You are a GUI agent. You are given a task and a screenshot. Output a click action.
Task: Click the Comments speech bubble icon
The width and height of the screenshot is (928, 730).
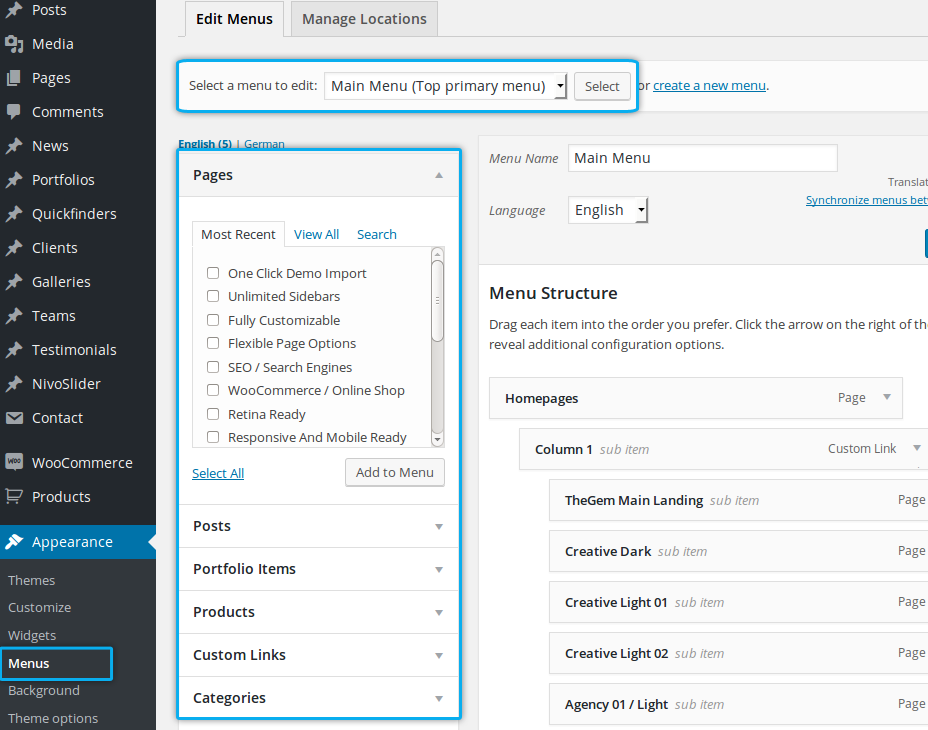pos(14,112)
